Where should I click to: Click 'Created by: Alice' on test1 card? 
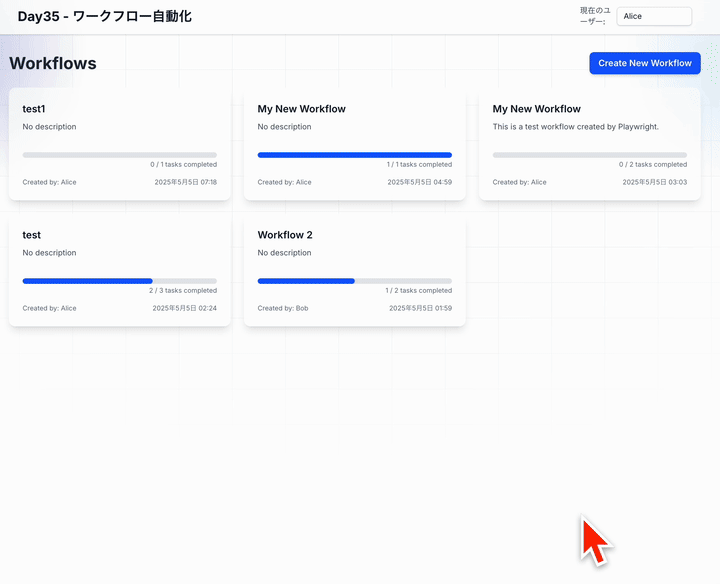click(50, 182)
